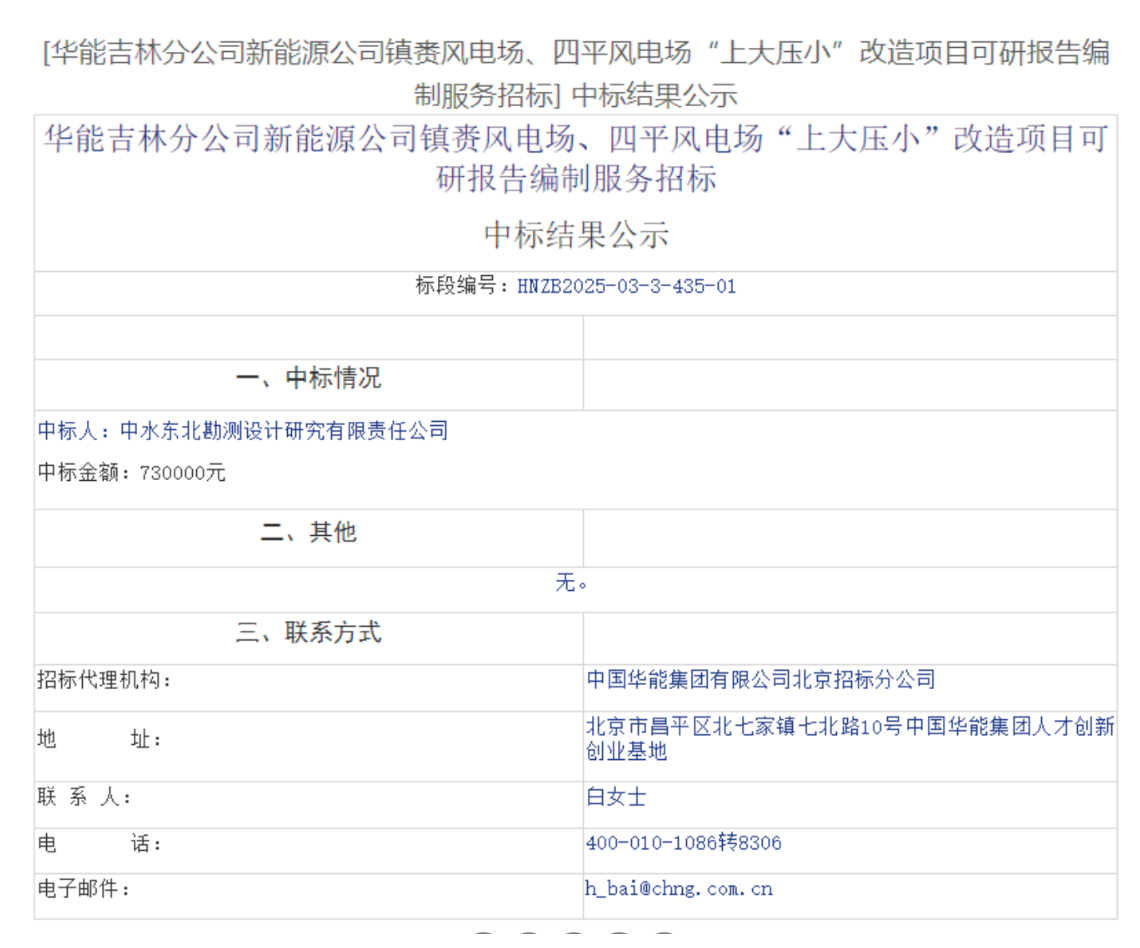Click email address h_bai@chng.com.cn
The width and height of the screenshot is (1140, 948).
[679, 888]
